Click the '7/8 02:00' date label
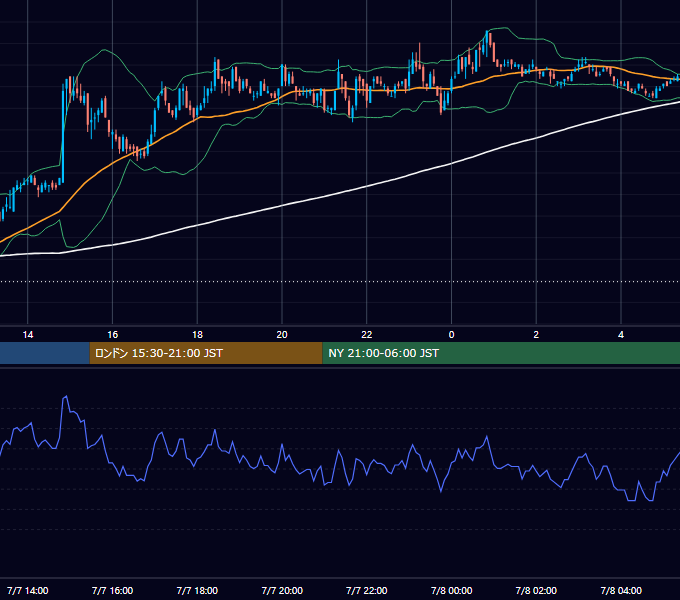 pos(536,590)
